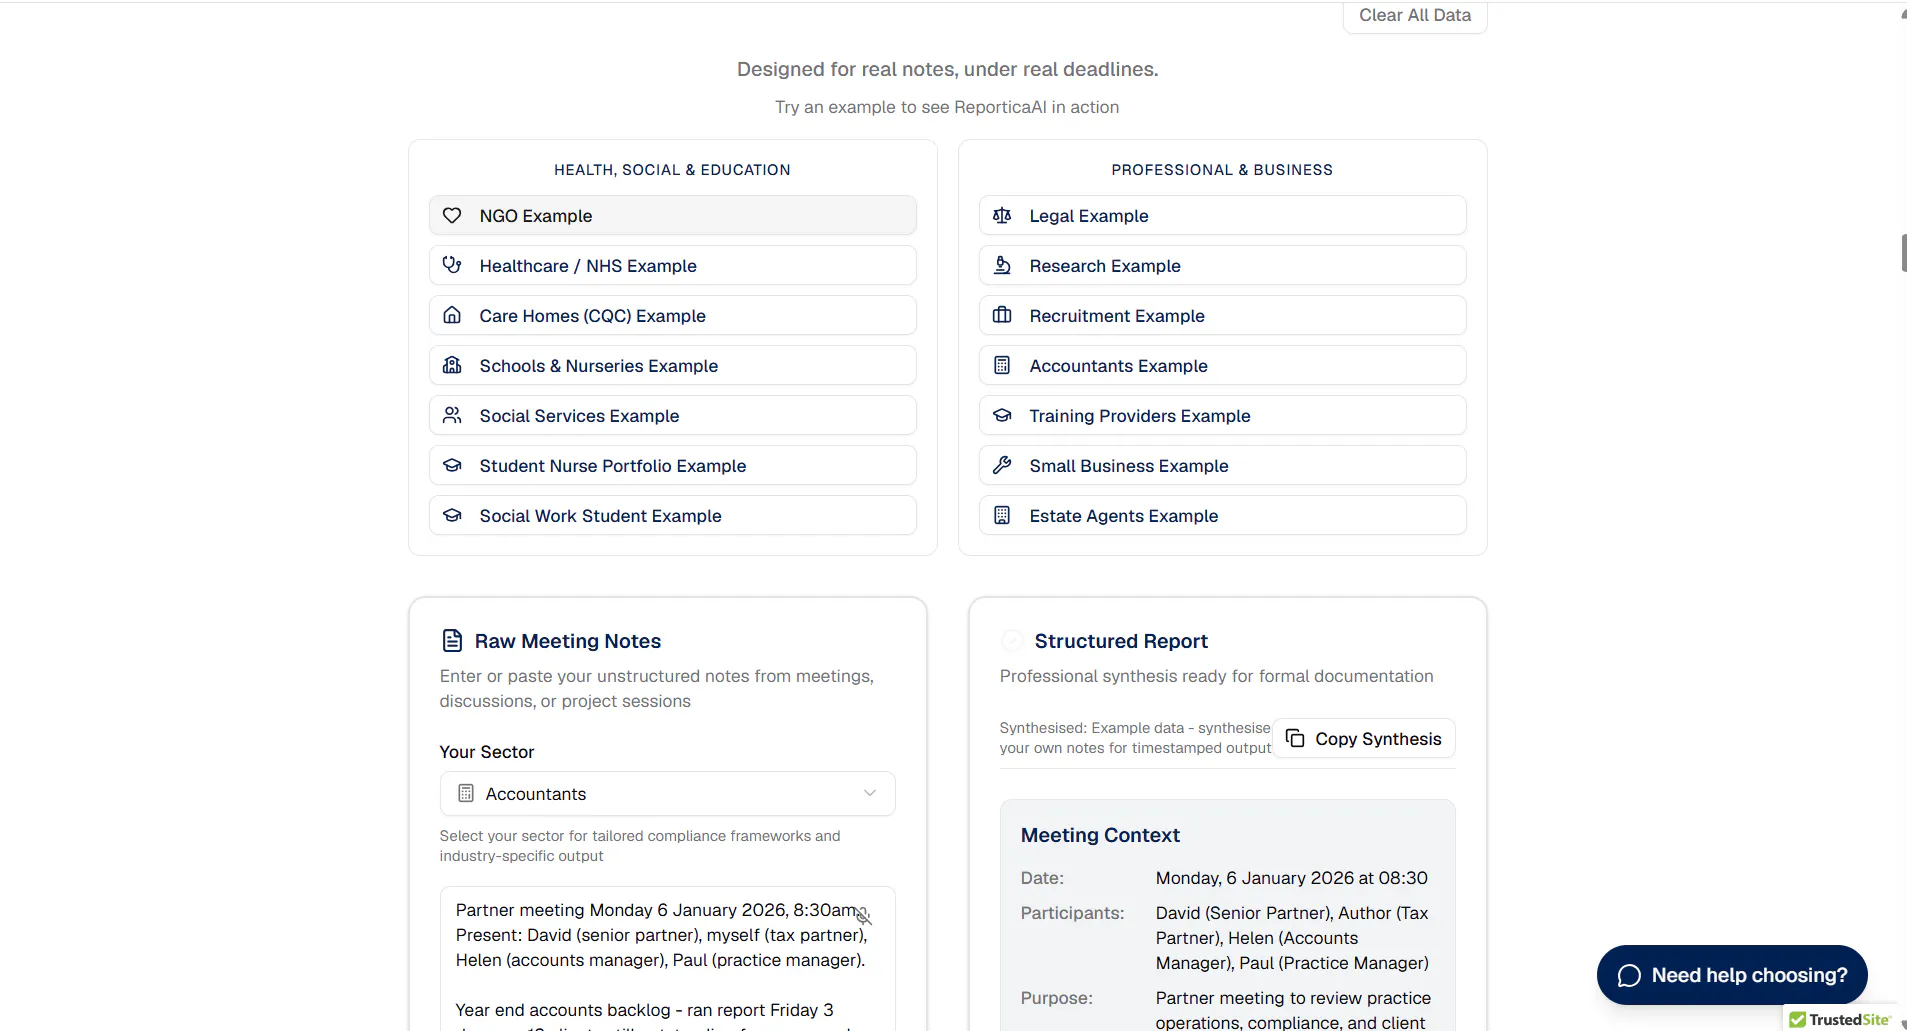This screenshot has width=1907, height=1031.
Task: Click the PROFESSIONAL & BUSINESS heading
Action: 1222,170
